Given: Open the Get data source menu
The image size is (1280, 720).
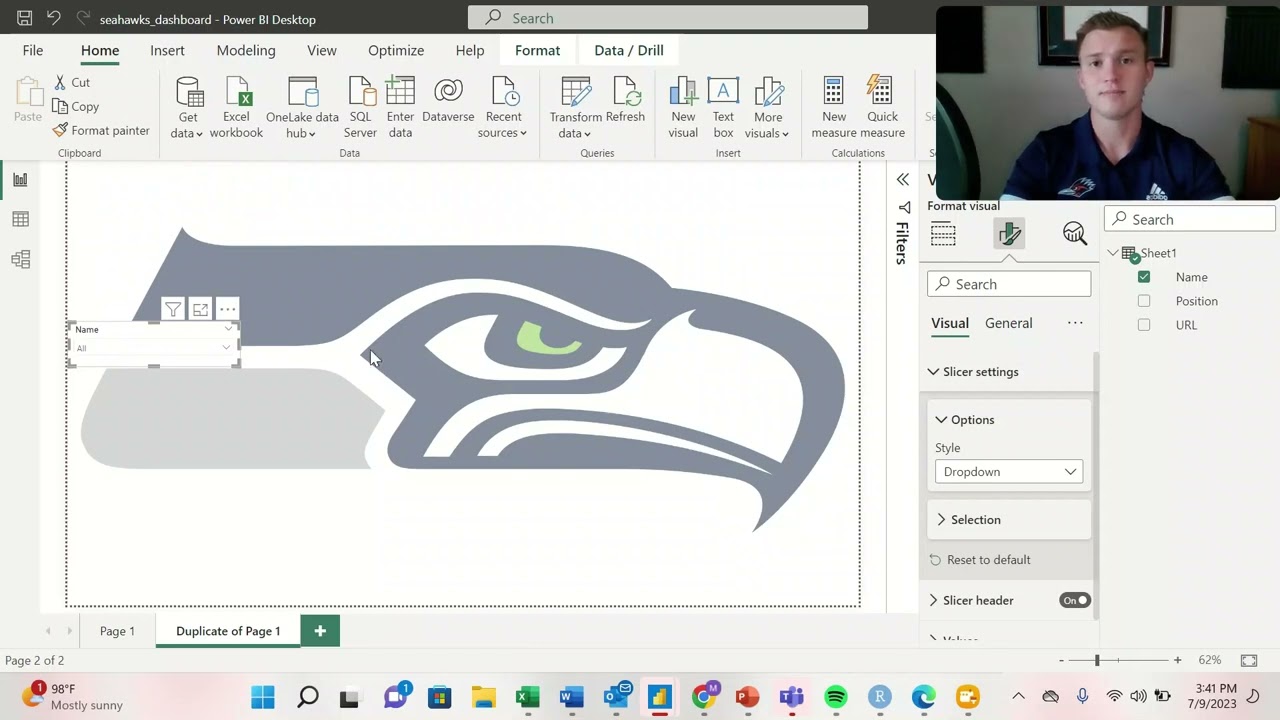Looking at the screenshot, I should [x=188, y=108].
